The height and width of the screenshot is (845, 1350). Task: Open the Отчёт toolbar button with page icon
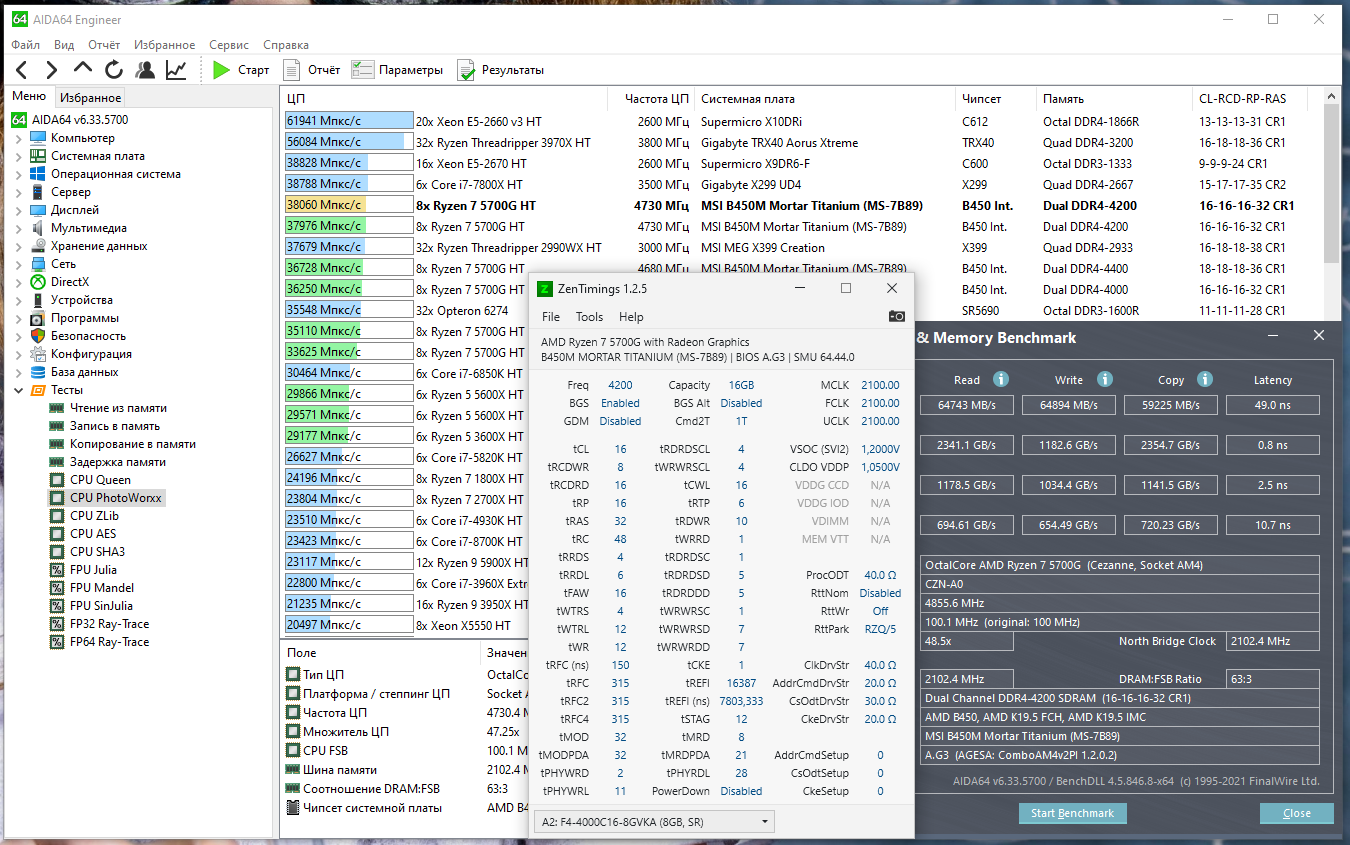coord(311,70)
